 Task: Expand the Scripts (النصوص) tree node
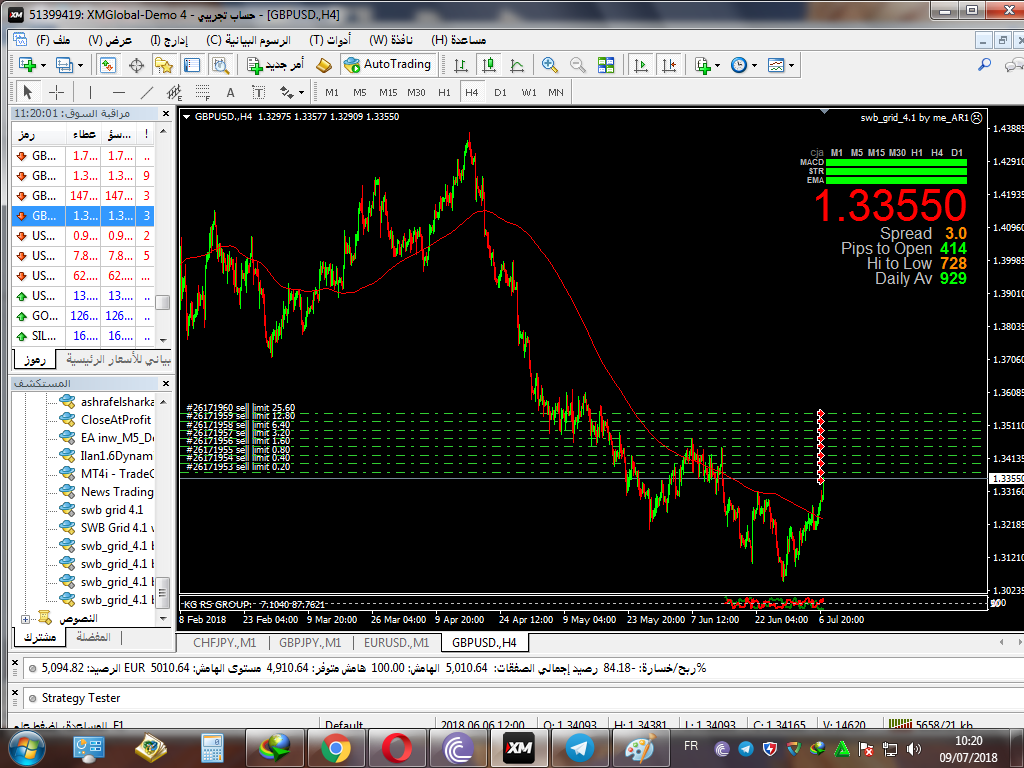tap(25, 619)
